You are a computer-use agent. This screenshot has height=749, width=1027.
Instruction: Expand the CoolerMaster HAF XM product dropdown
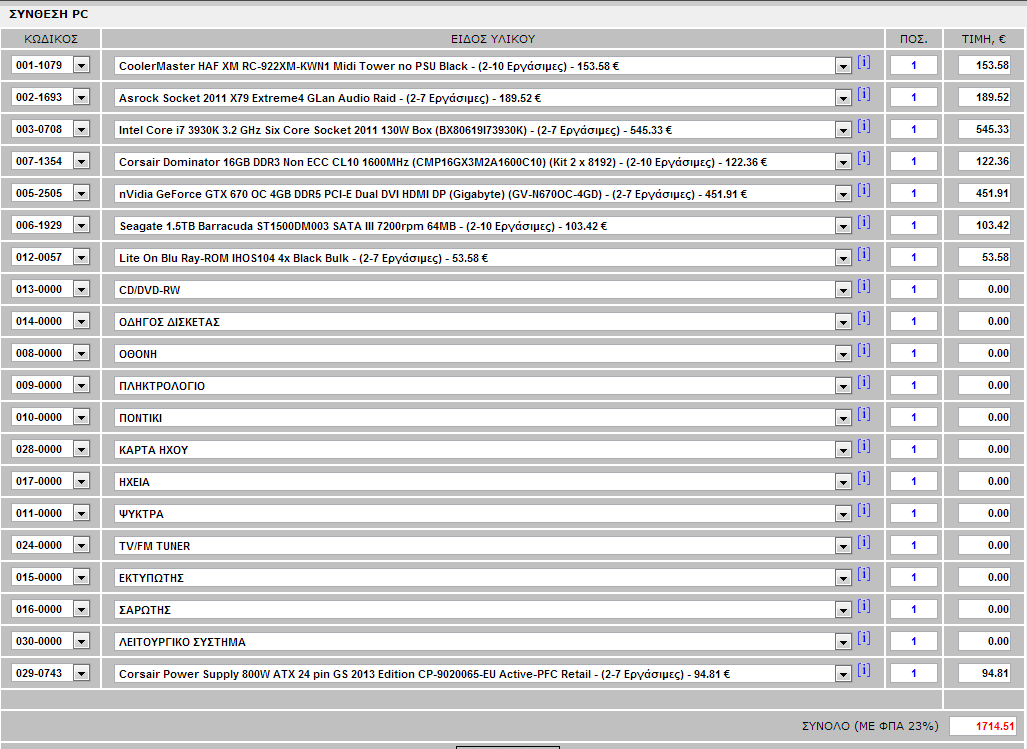(x=843, y=66)
